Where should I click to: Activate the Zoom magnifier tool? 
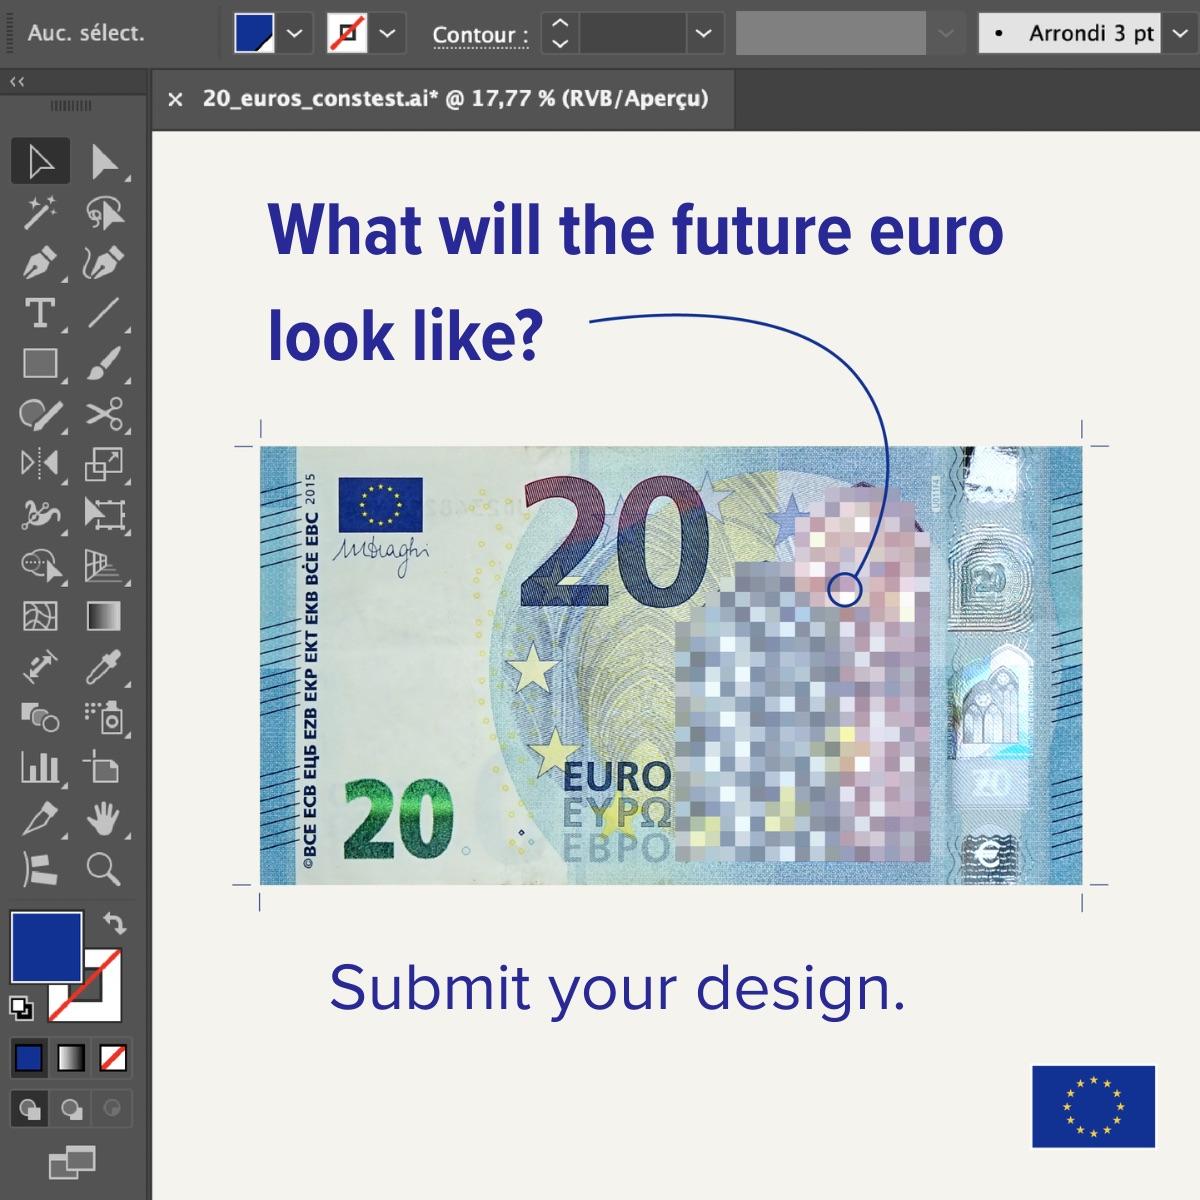point(104,868)
